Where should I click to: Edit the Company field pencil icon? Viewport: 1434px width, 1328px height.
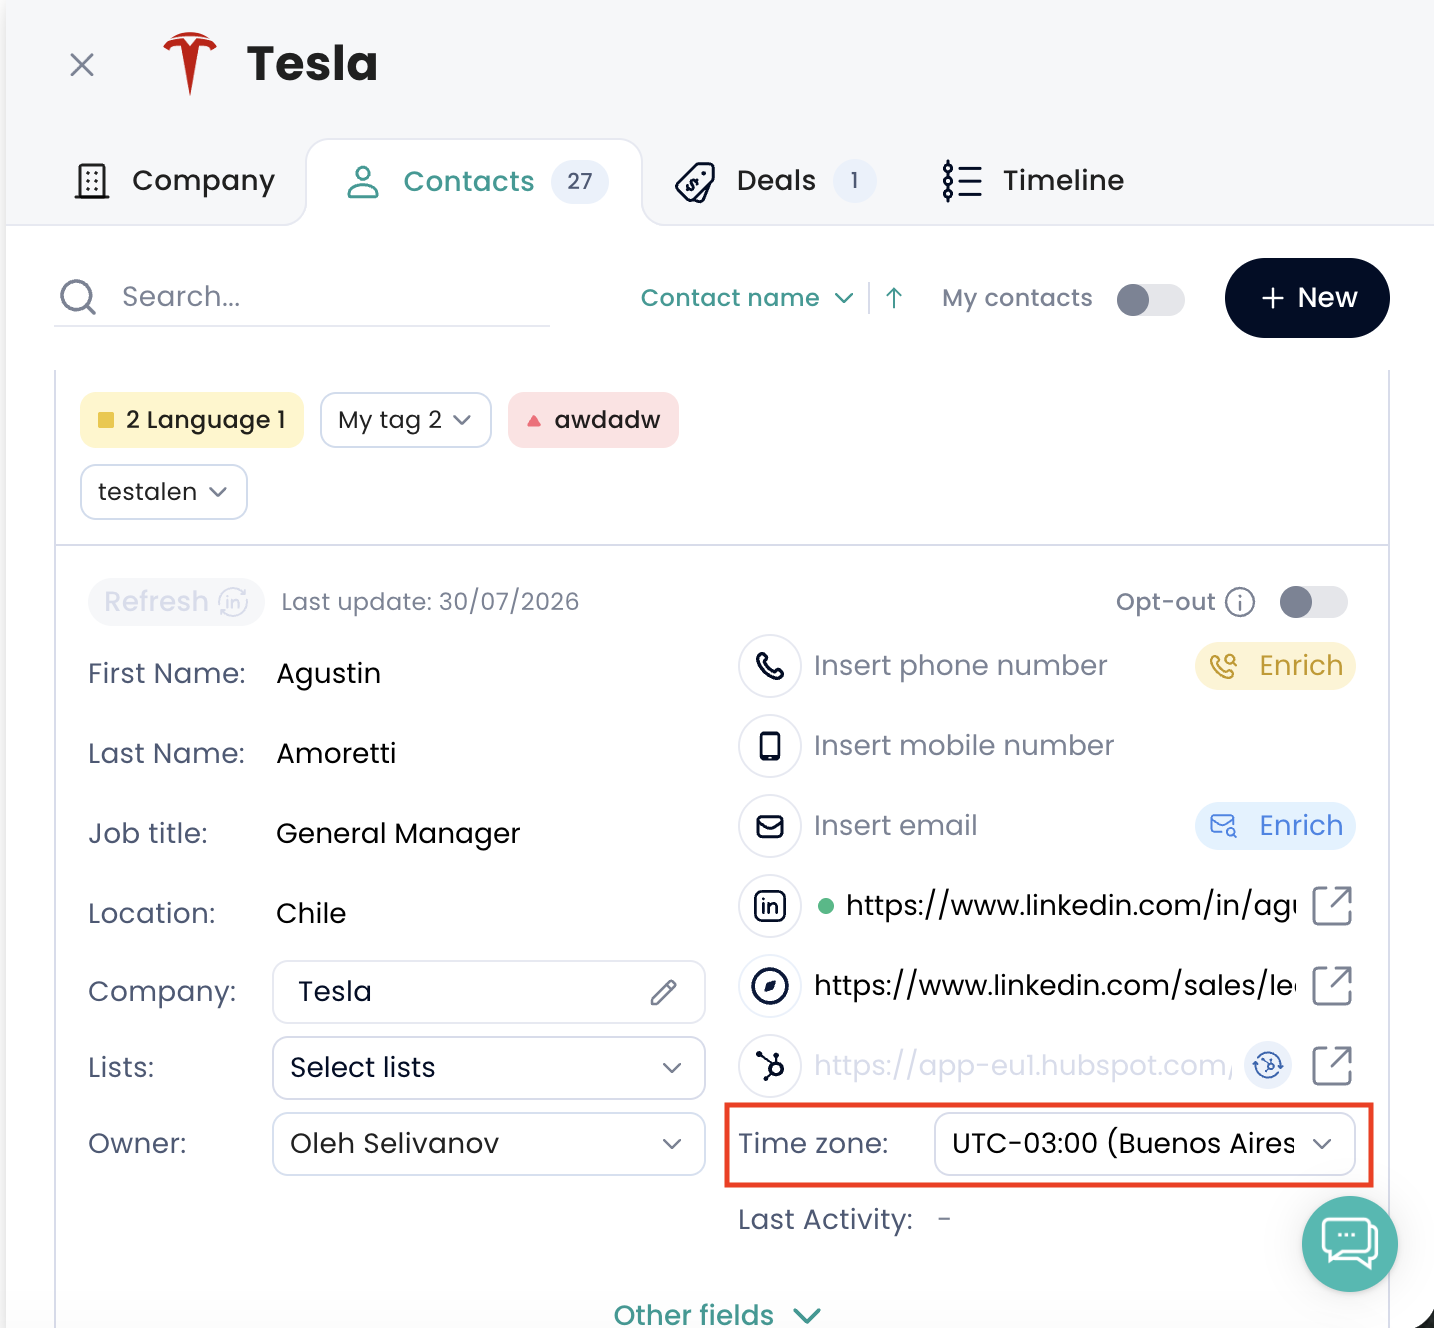pyautogui.click(x=664, y=992)
